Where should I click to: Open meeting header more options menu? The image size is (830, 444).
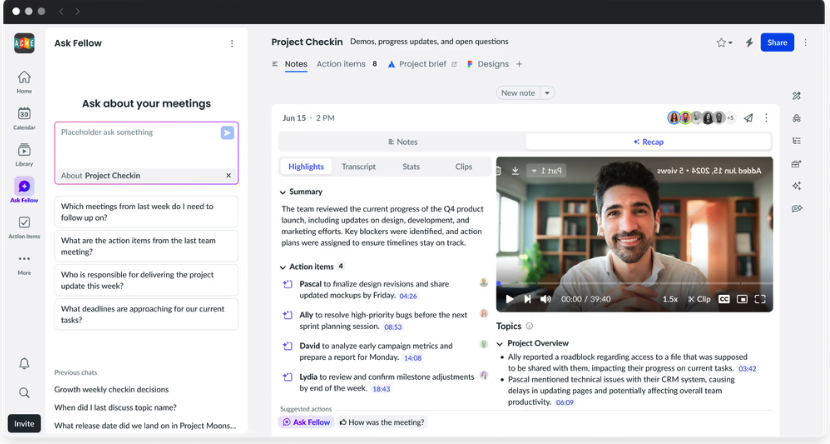click(x=805, y=42)
